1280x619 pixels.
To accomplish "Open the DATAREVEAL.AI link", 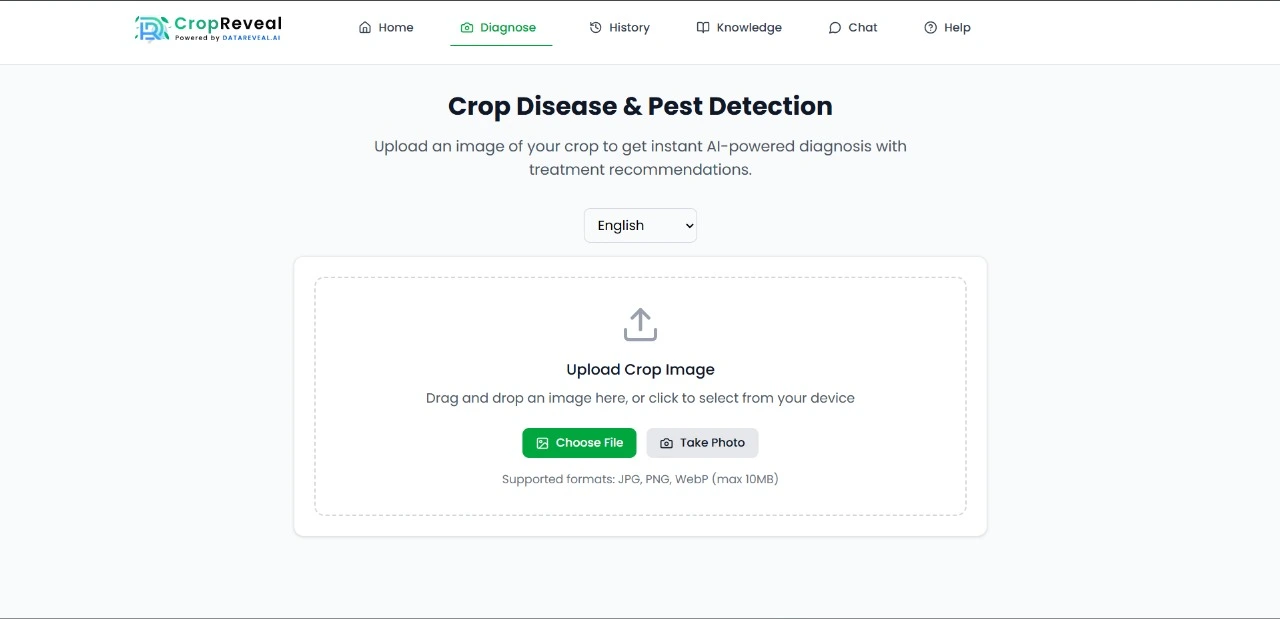I will click(251, 38).
